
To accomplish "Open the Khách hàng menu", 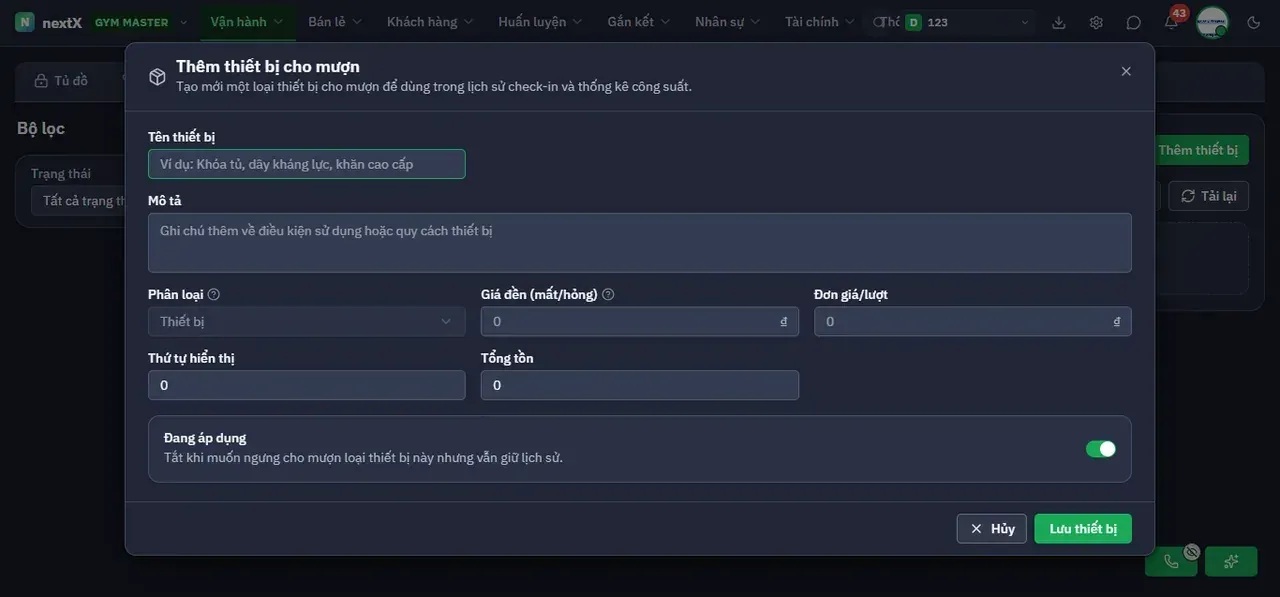I will click(430, 22).
